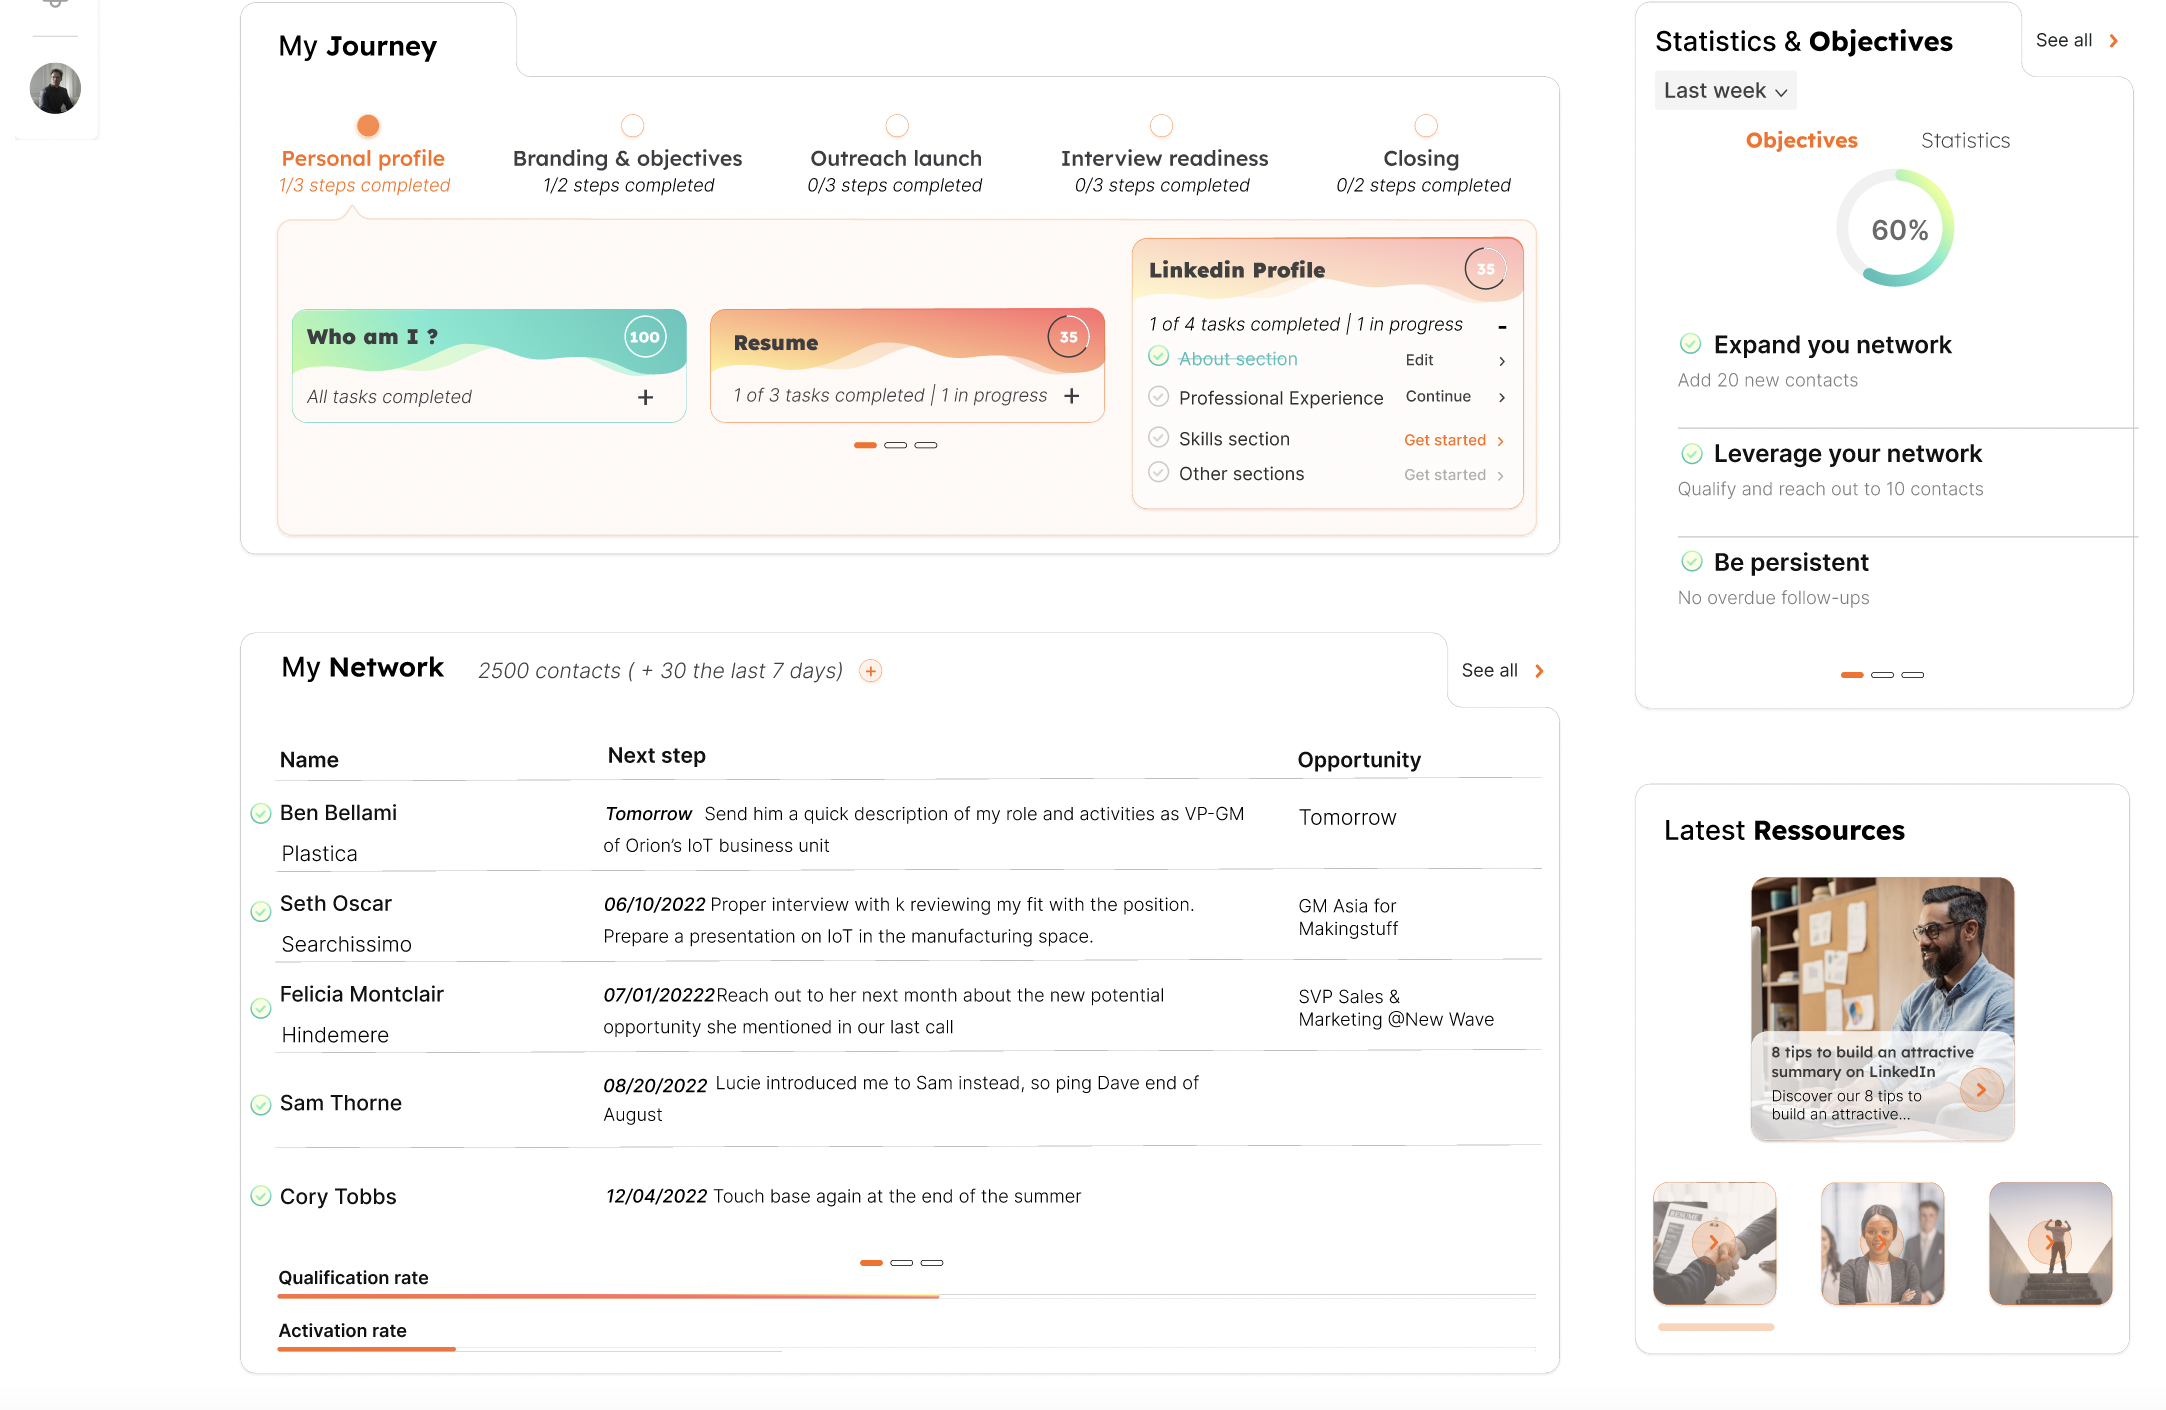Image resolution: width=2166 pixels, height=1410 pixels.
Task: Go to second page dot in My Journey carousel
Action: (896, 445)
